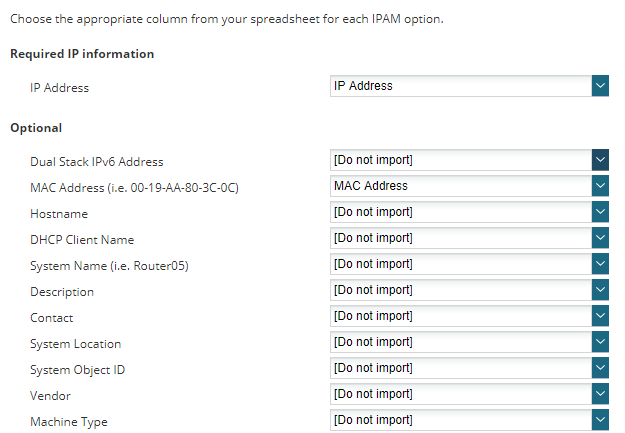Expand the Contact column dropdown
Image resolution: width=625 pixels, height=433 pixels.
(600, 316)
